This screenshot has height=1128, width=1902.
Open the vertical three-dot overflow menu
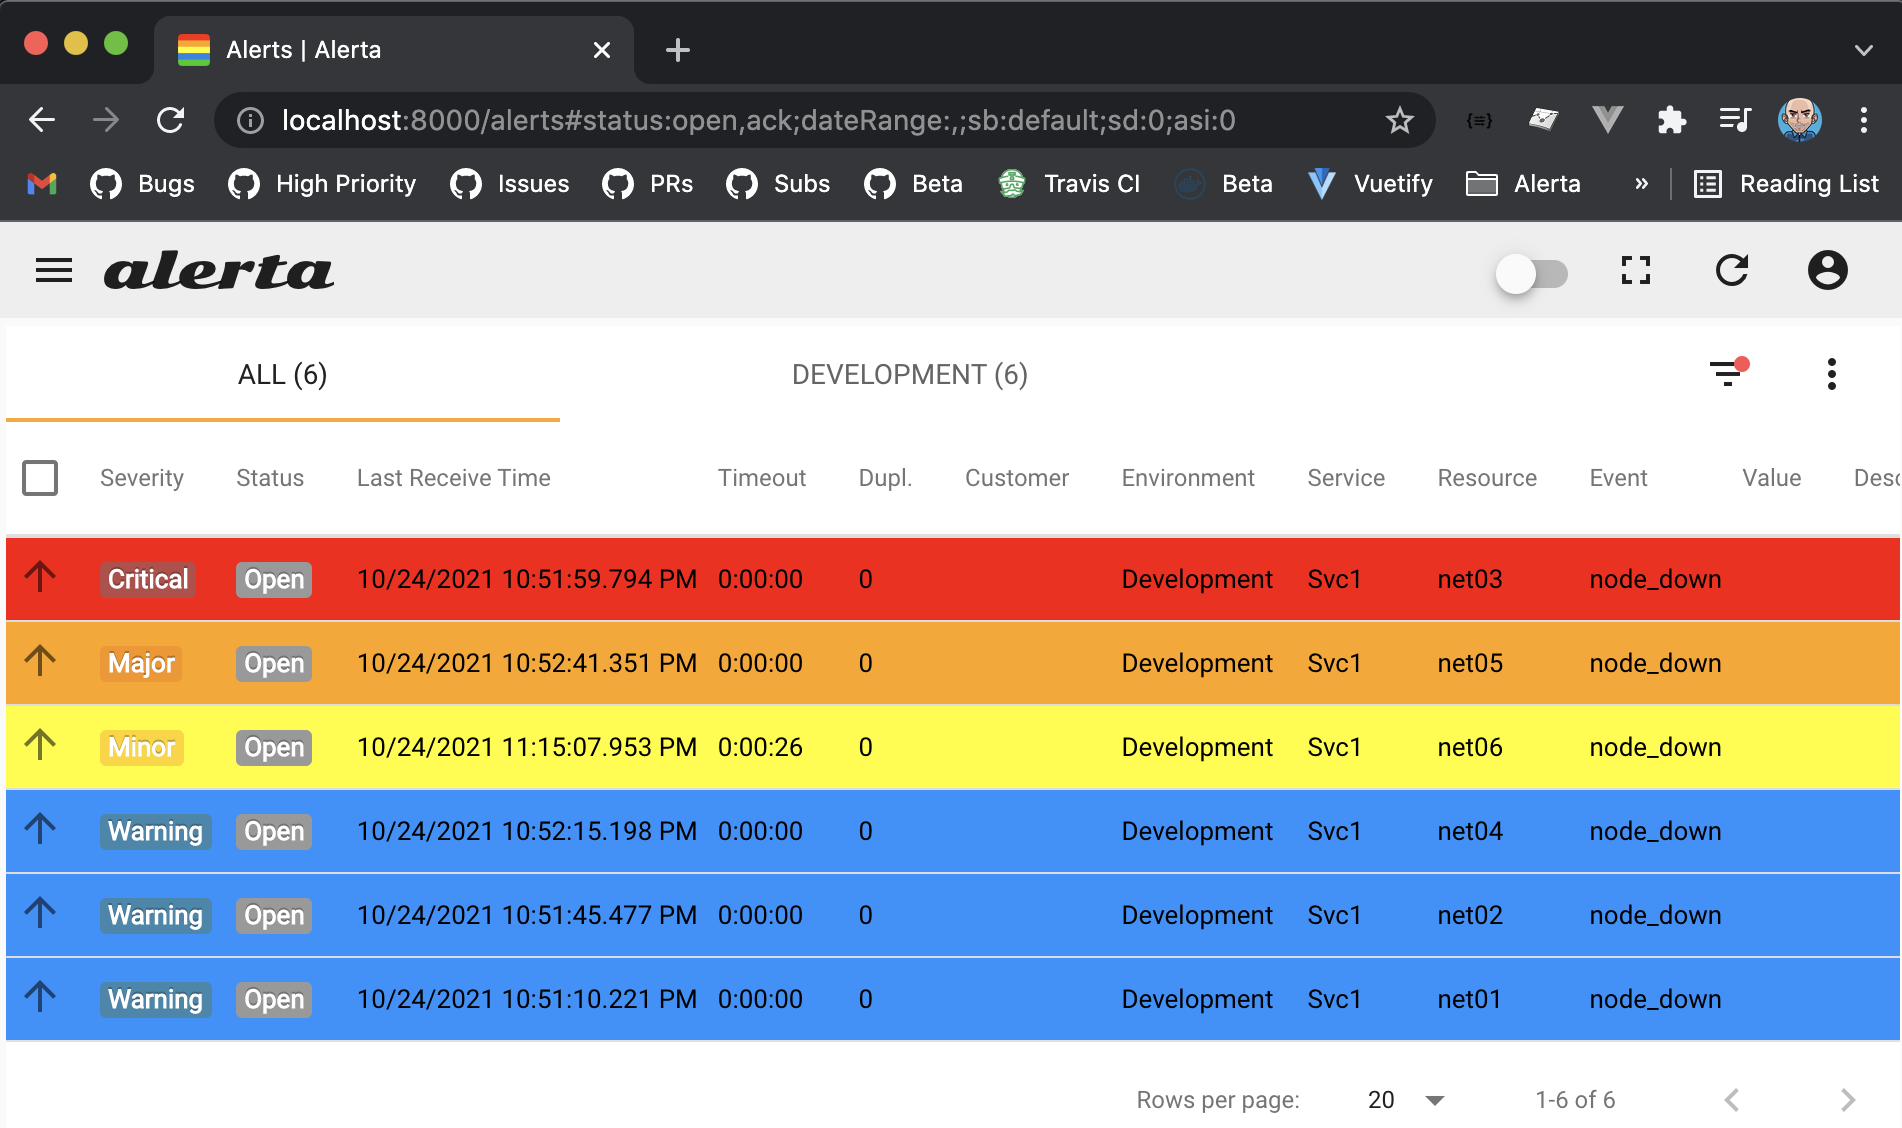coord(1832,373)
